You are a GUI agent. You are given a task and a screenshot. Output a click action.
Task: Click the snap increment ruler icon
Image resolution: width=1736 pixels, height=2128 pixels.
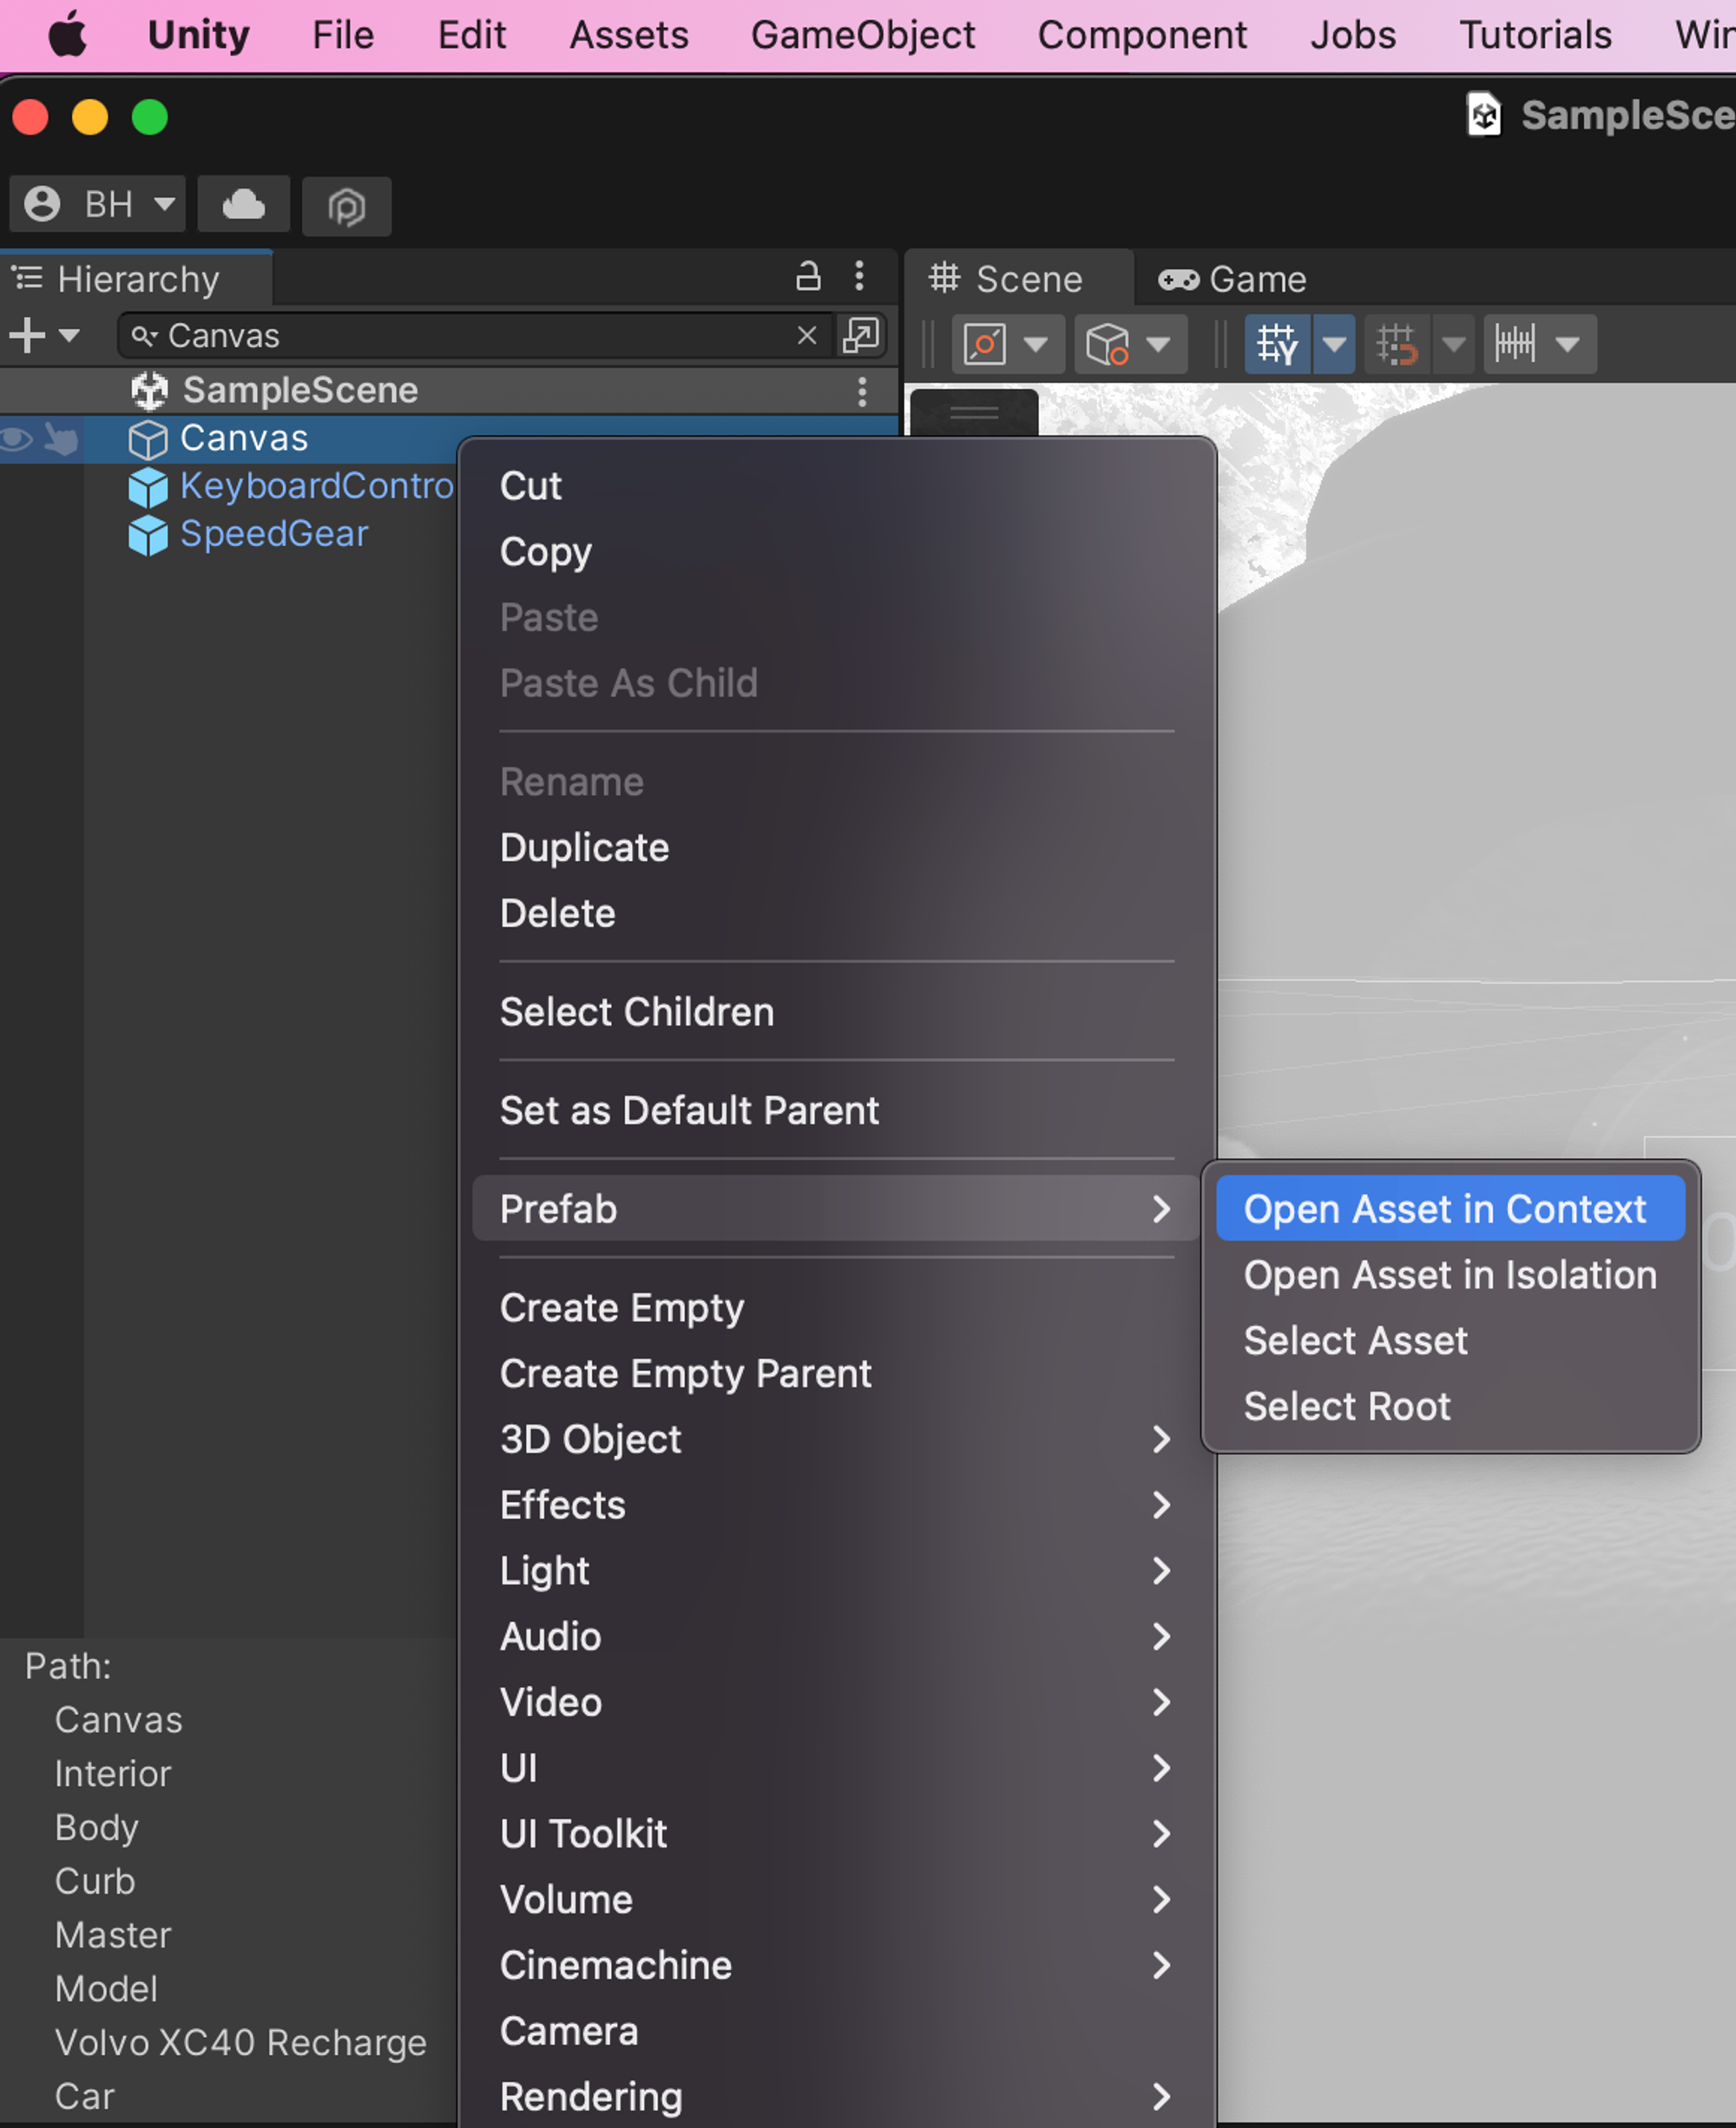(1515, 345)
